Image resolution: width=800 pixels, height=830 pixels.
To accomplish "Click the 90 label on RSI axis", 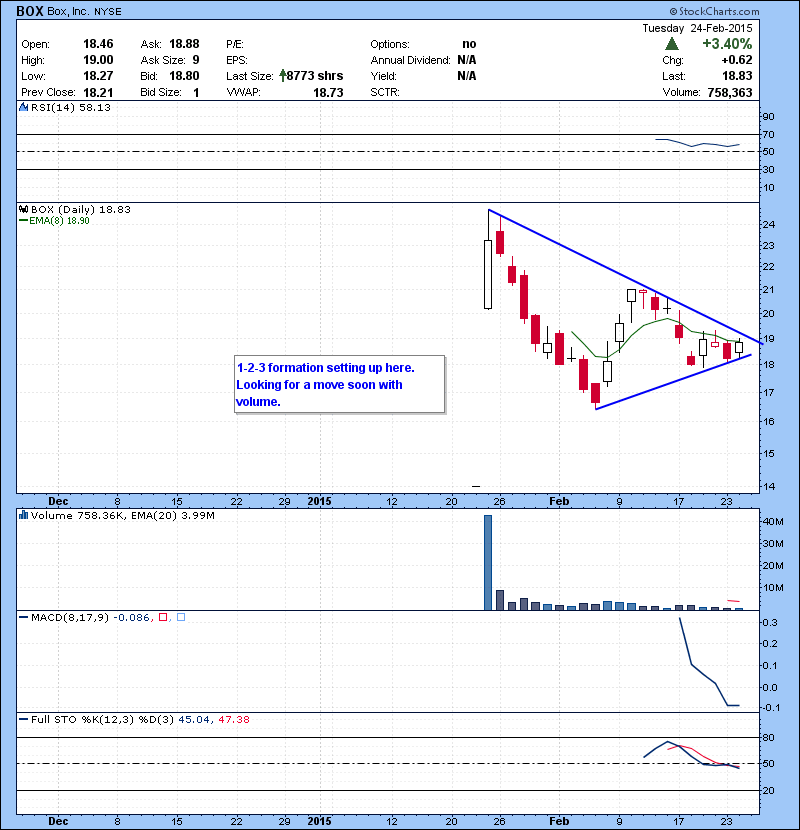I will pos(768,116).
